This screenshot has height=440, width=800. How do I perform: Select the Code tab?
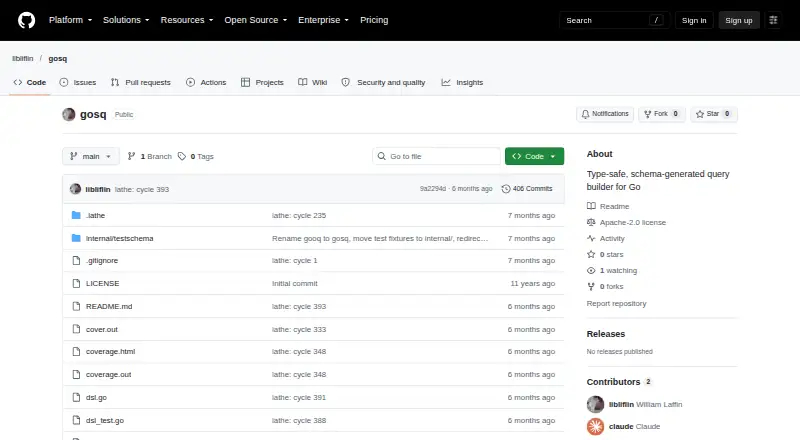click(30, 82)
